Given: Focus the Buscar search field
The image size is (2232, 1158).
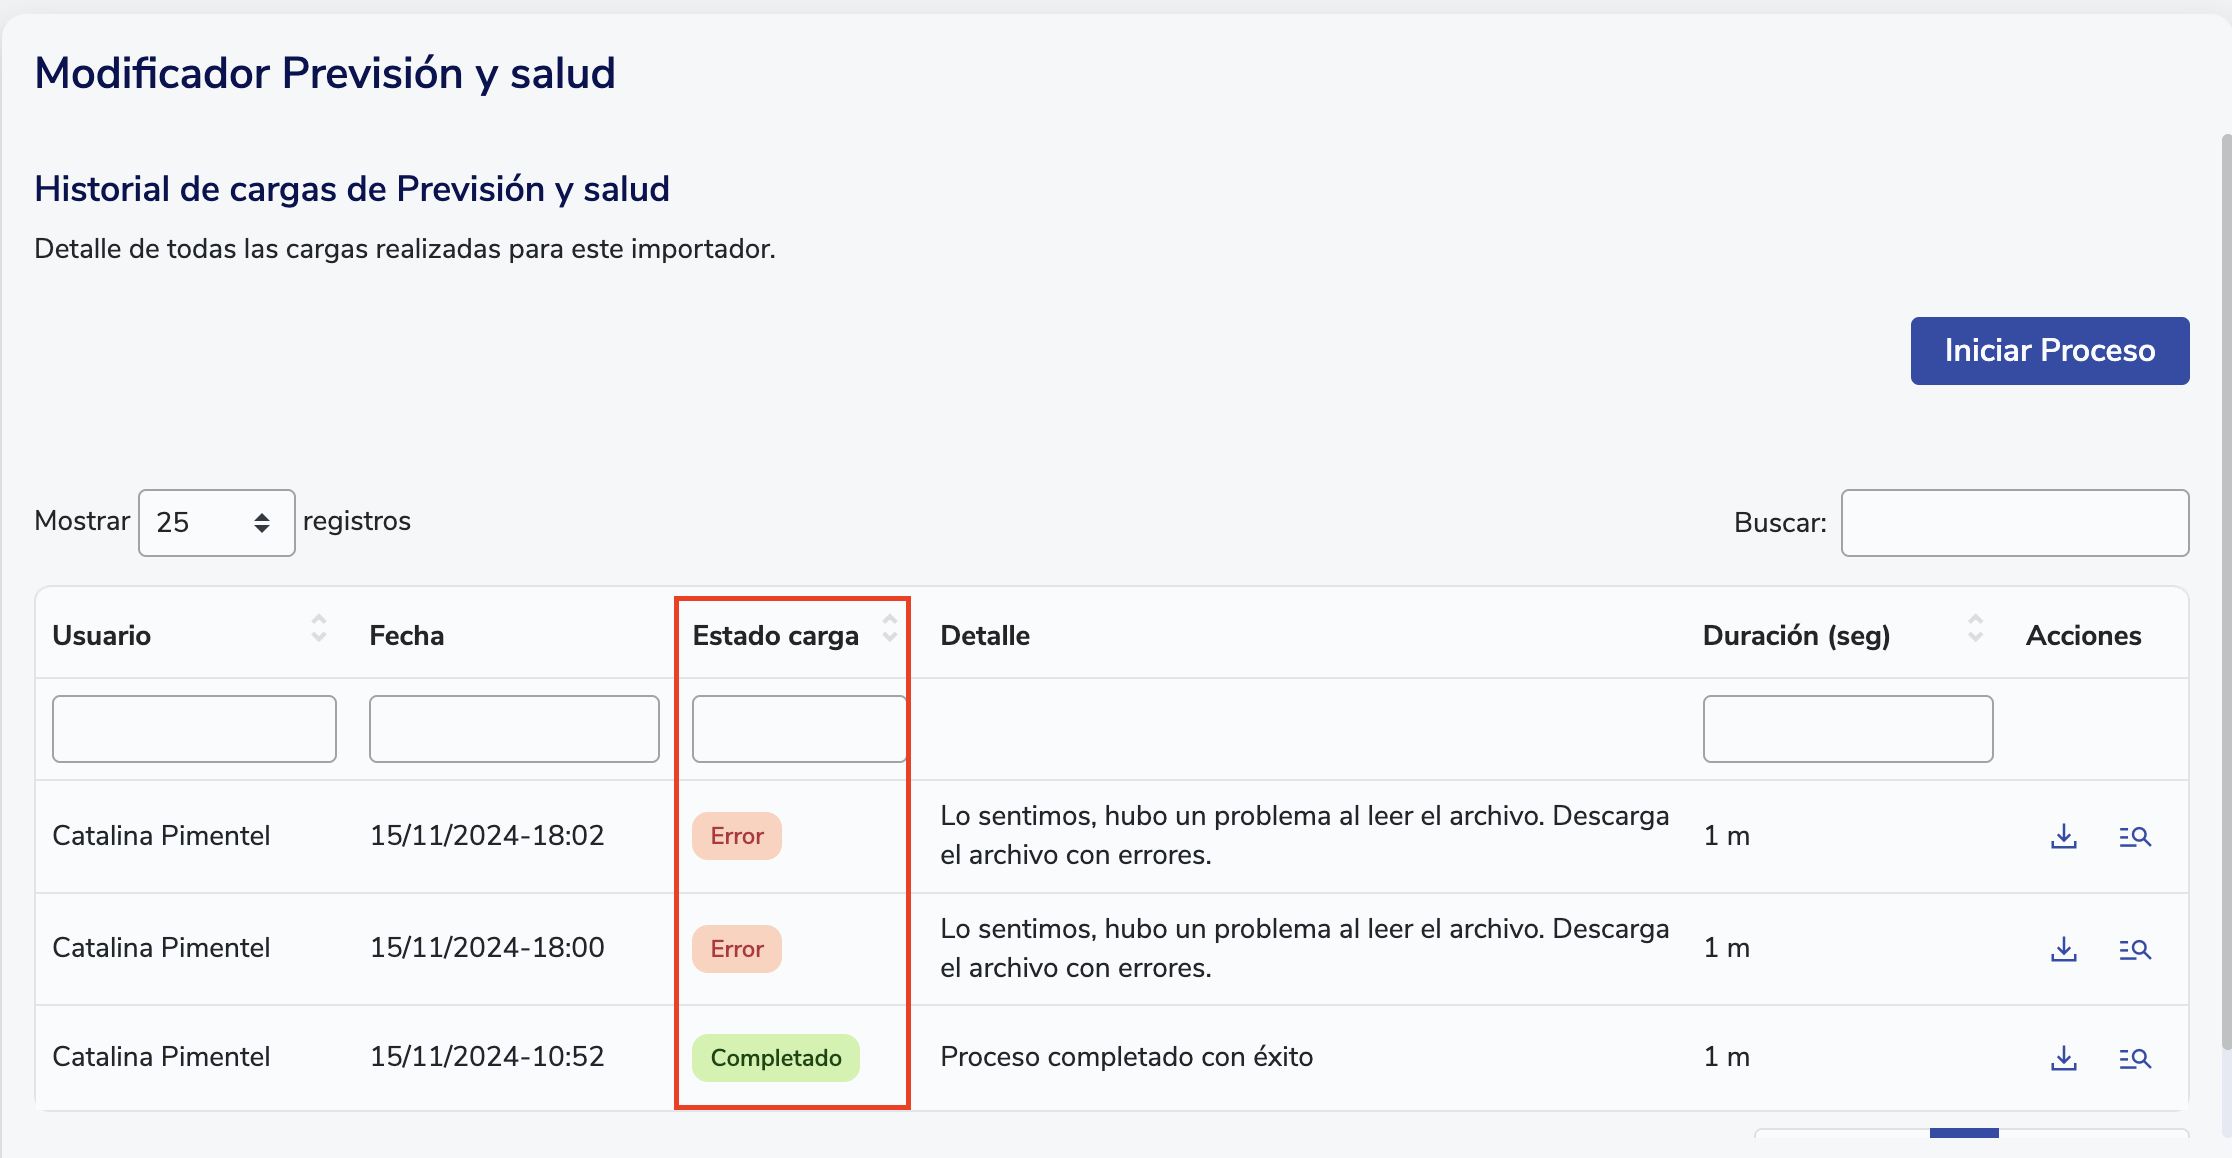Looking at the screenshot, I should coord(2014,523).
